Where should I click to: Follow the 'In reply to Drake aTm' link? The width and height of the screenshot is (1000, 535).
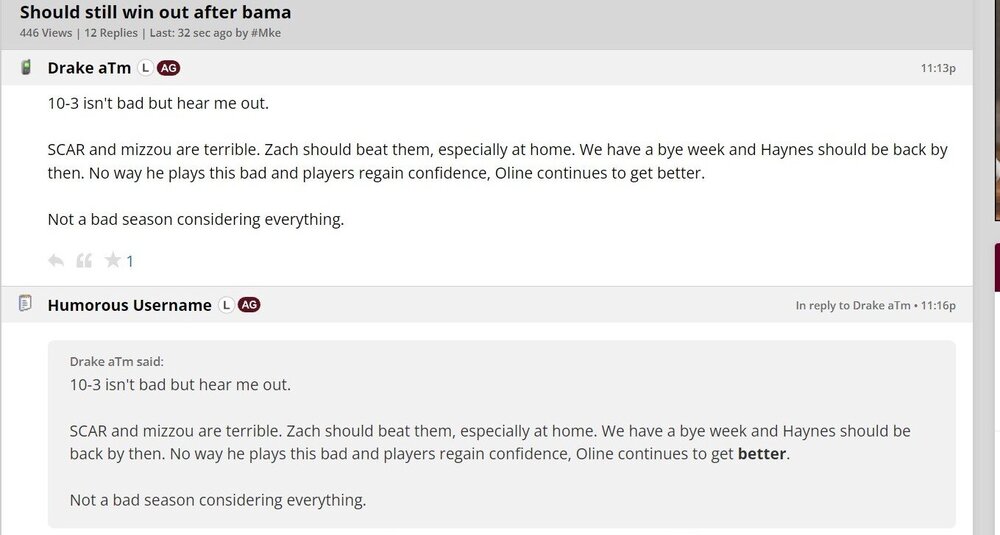click(x=853, y=305)
